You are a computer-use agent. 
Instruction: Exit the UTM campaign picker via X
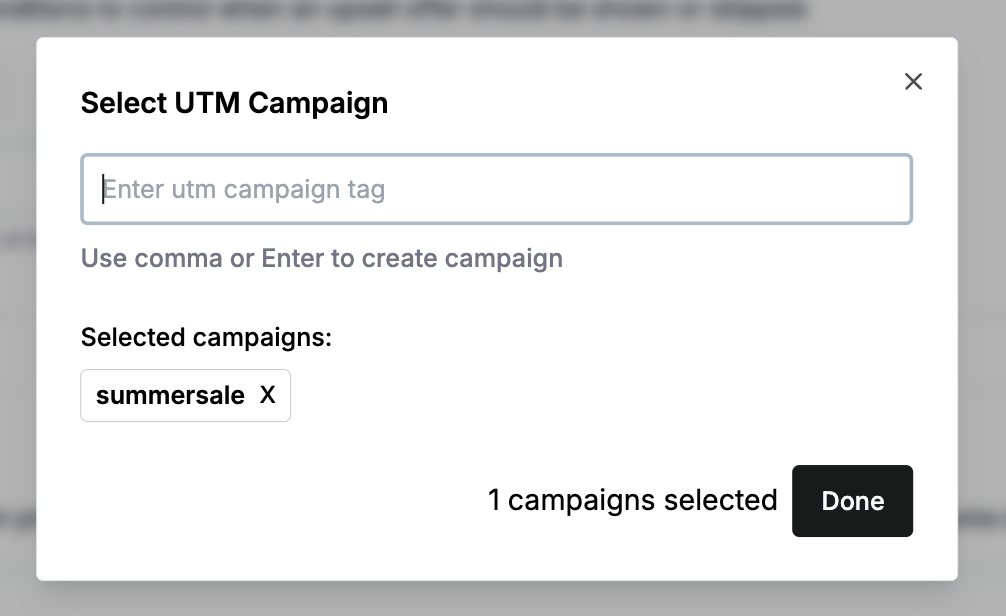[x=913, y=82]
